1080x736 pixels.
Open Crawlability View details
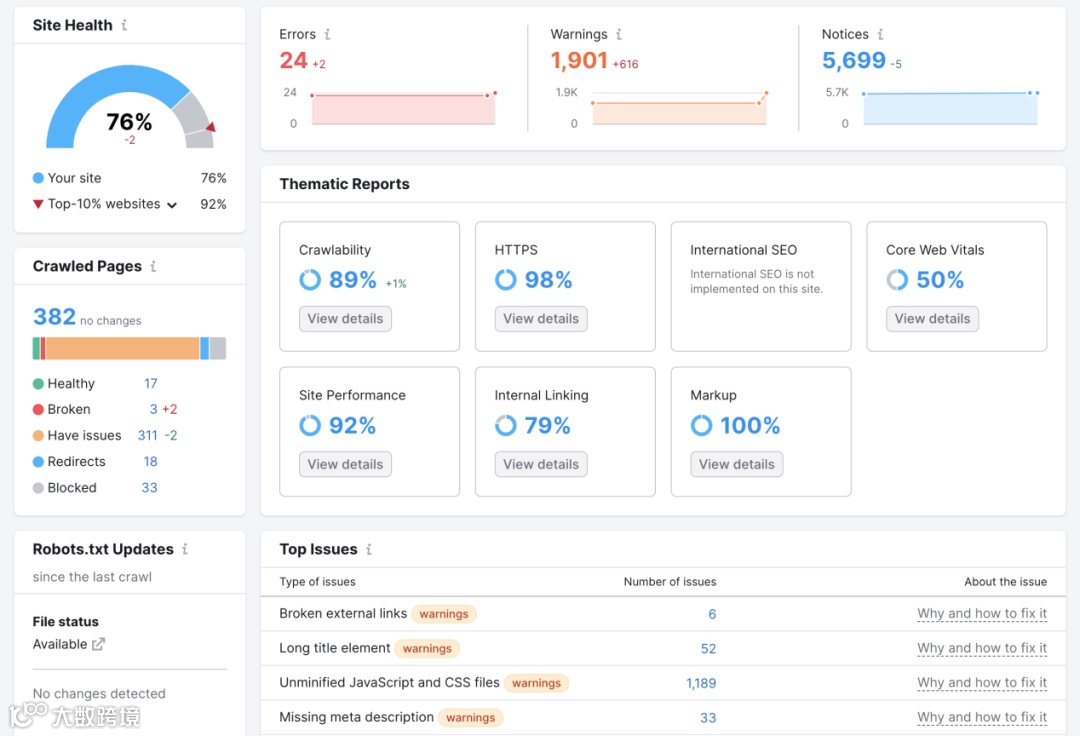pyautogui.click(x=345, y=319)
